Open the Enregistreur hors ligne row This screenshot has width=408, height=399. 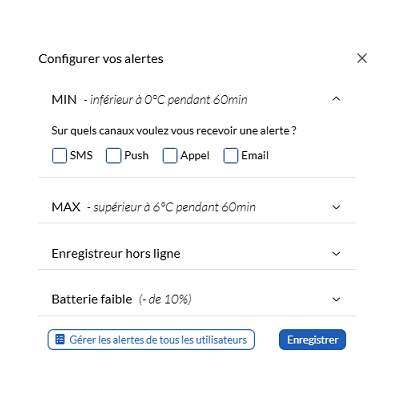tap(197, 254)
